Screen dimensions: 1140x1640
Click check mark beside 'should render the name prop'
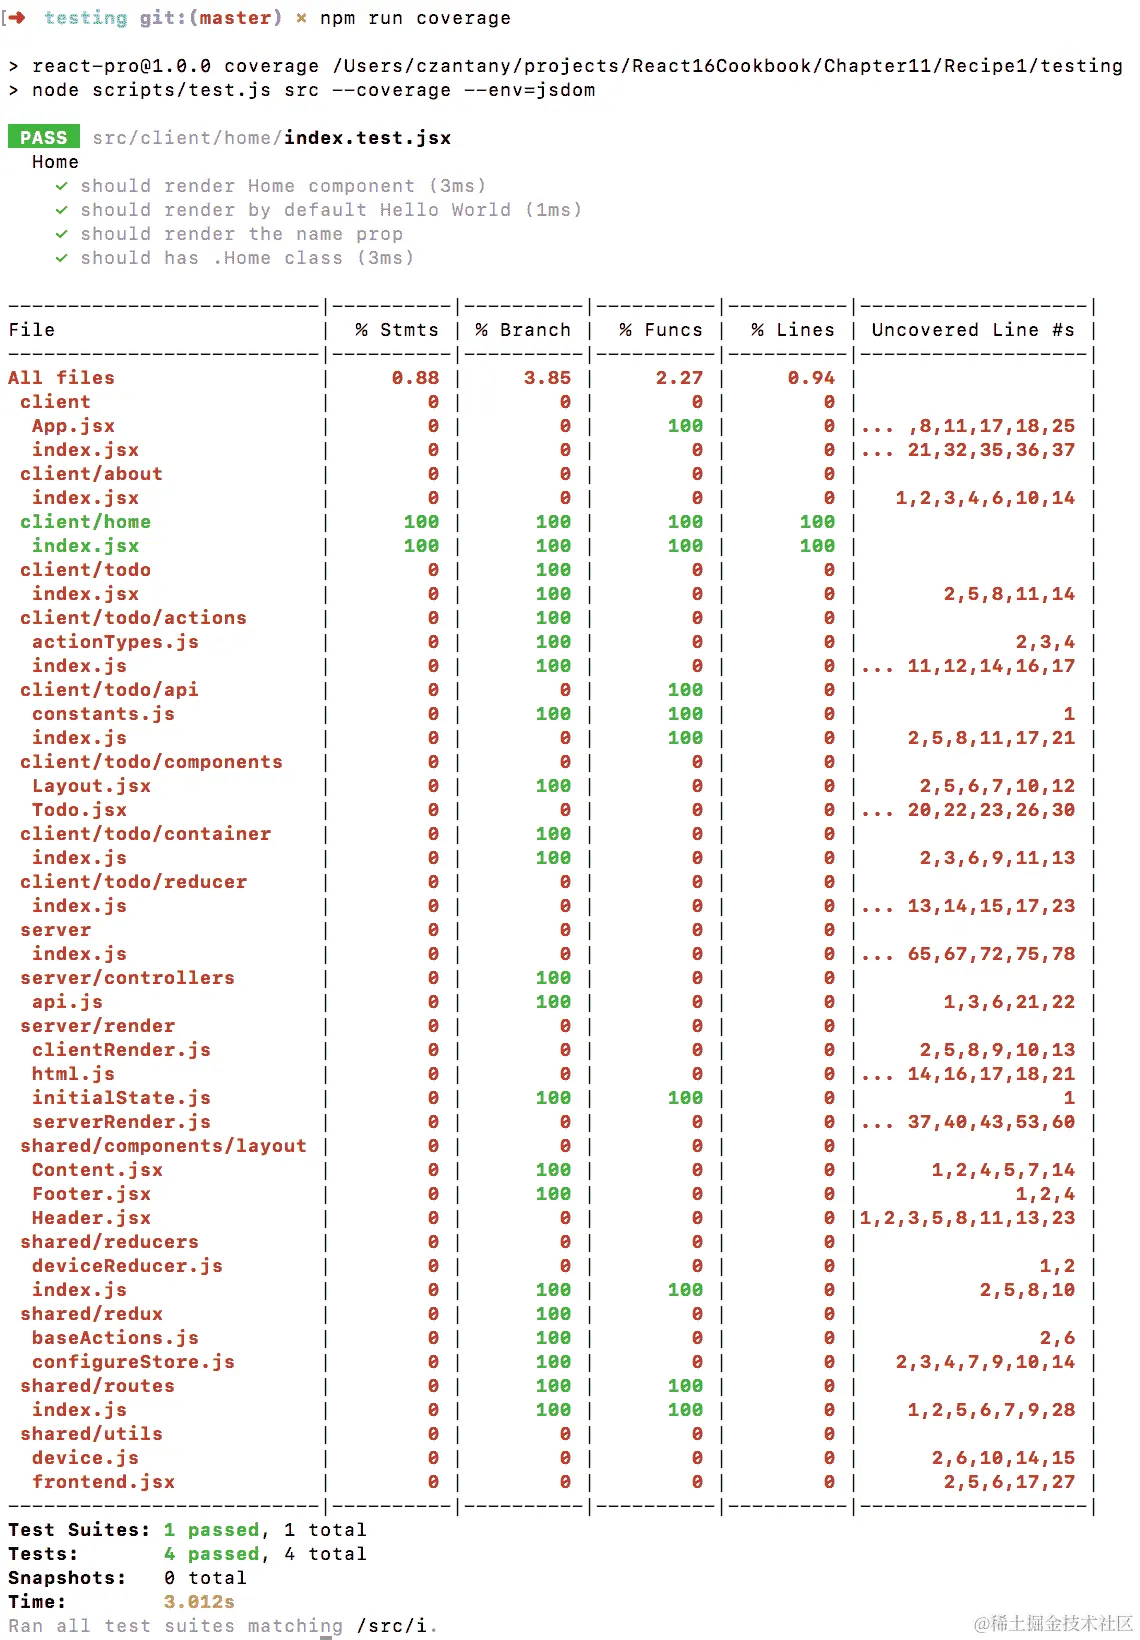(62, 234)
